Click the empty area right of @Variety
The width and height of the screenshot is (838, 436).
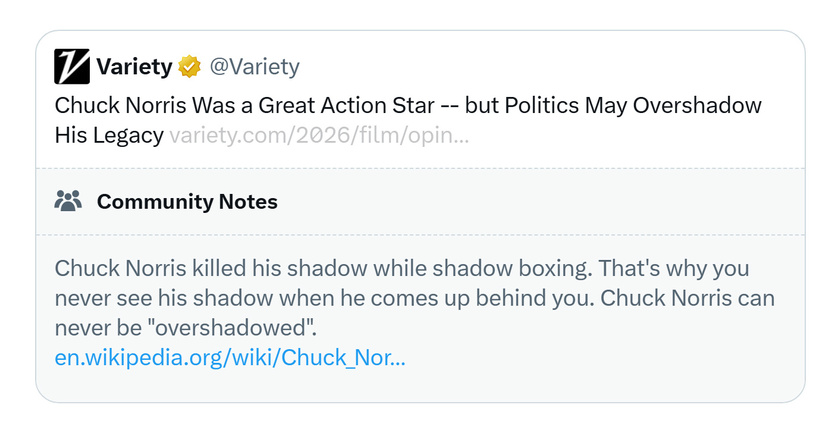tap(550, 67)
